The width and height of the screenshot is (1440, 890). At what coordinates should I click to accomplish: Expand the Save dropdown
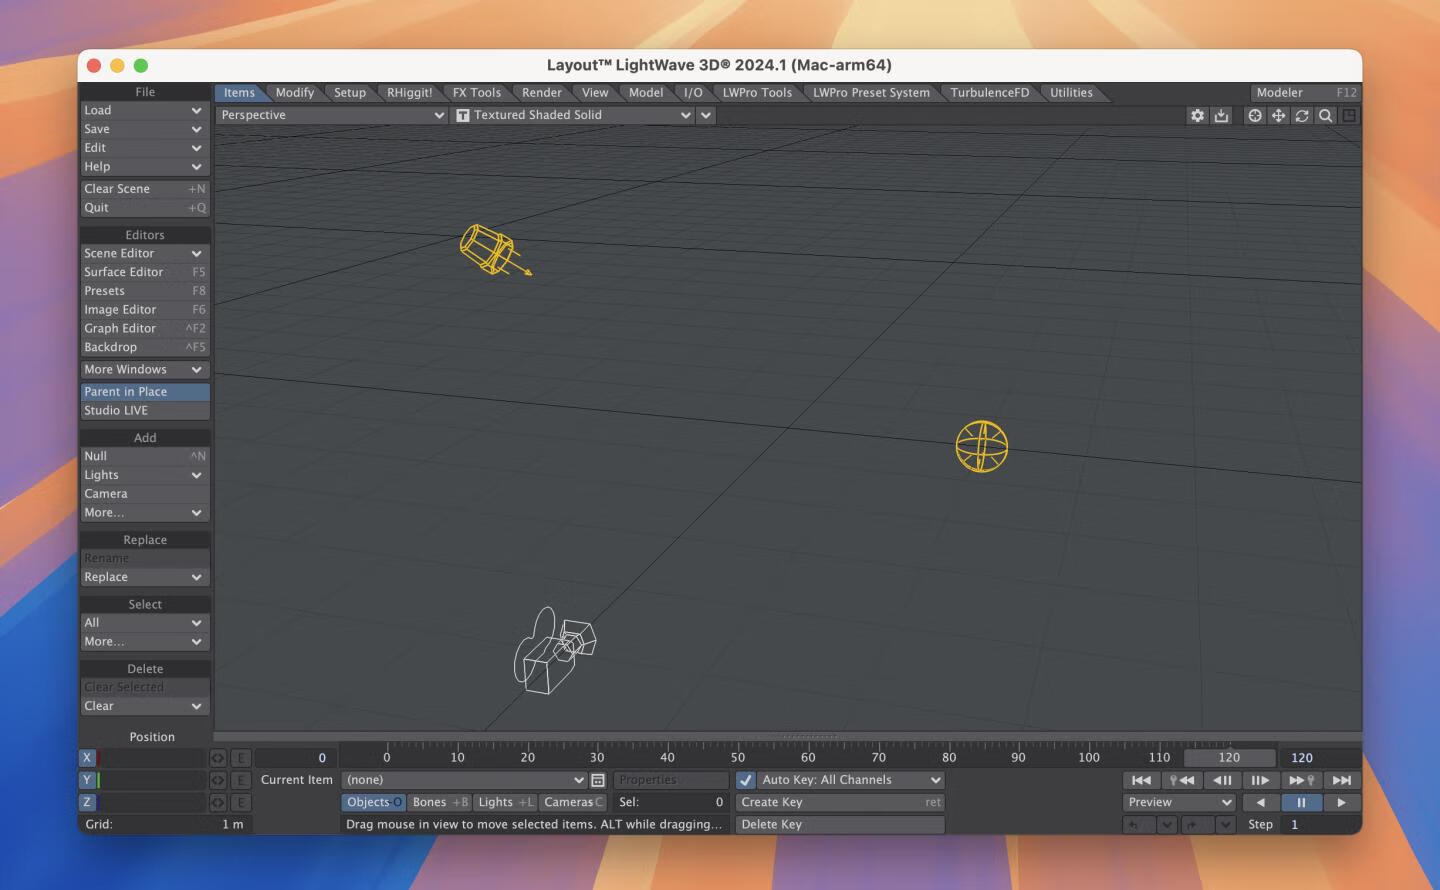pos(145,129)
